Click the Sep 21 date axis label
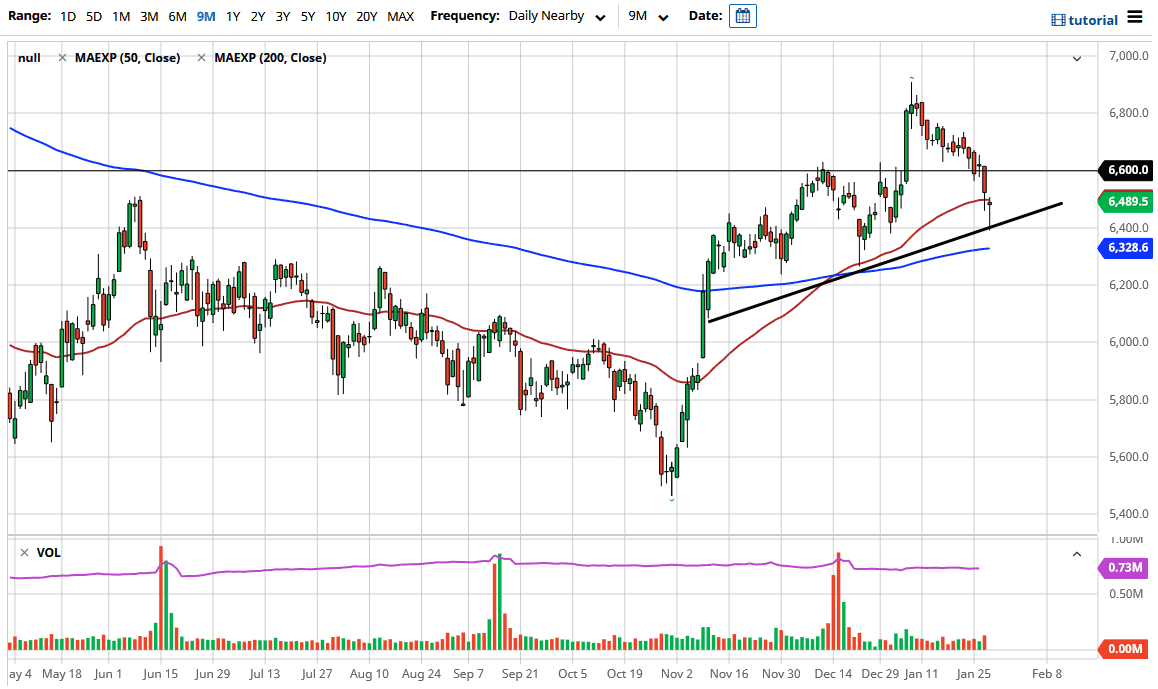1158x689 pixels. click(x=520, y=673)
